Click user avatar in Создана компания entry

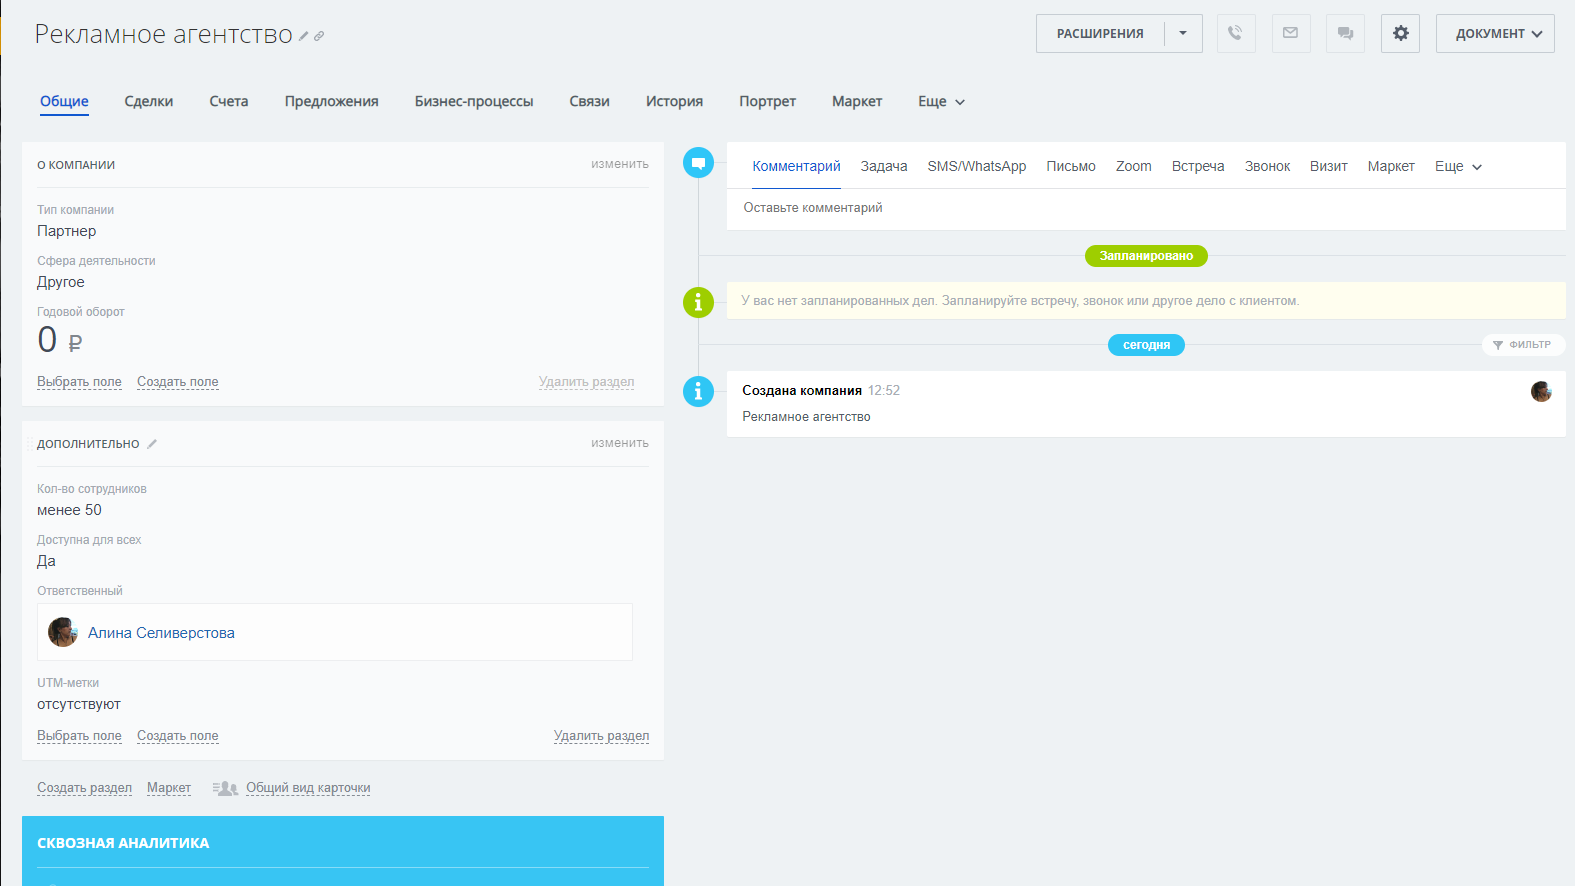tap(1540, 392)
